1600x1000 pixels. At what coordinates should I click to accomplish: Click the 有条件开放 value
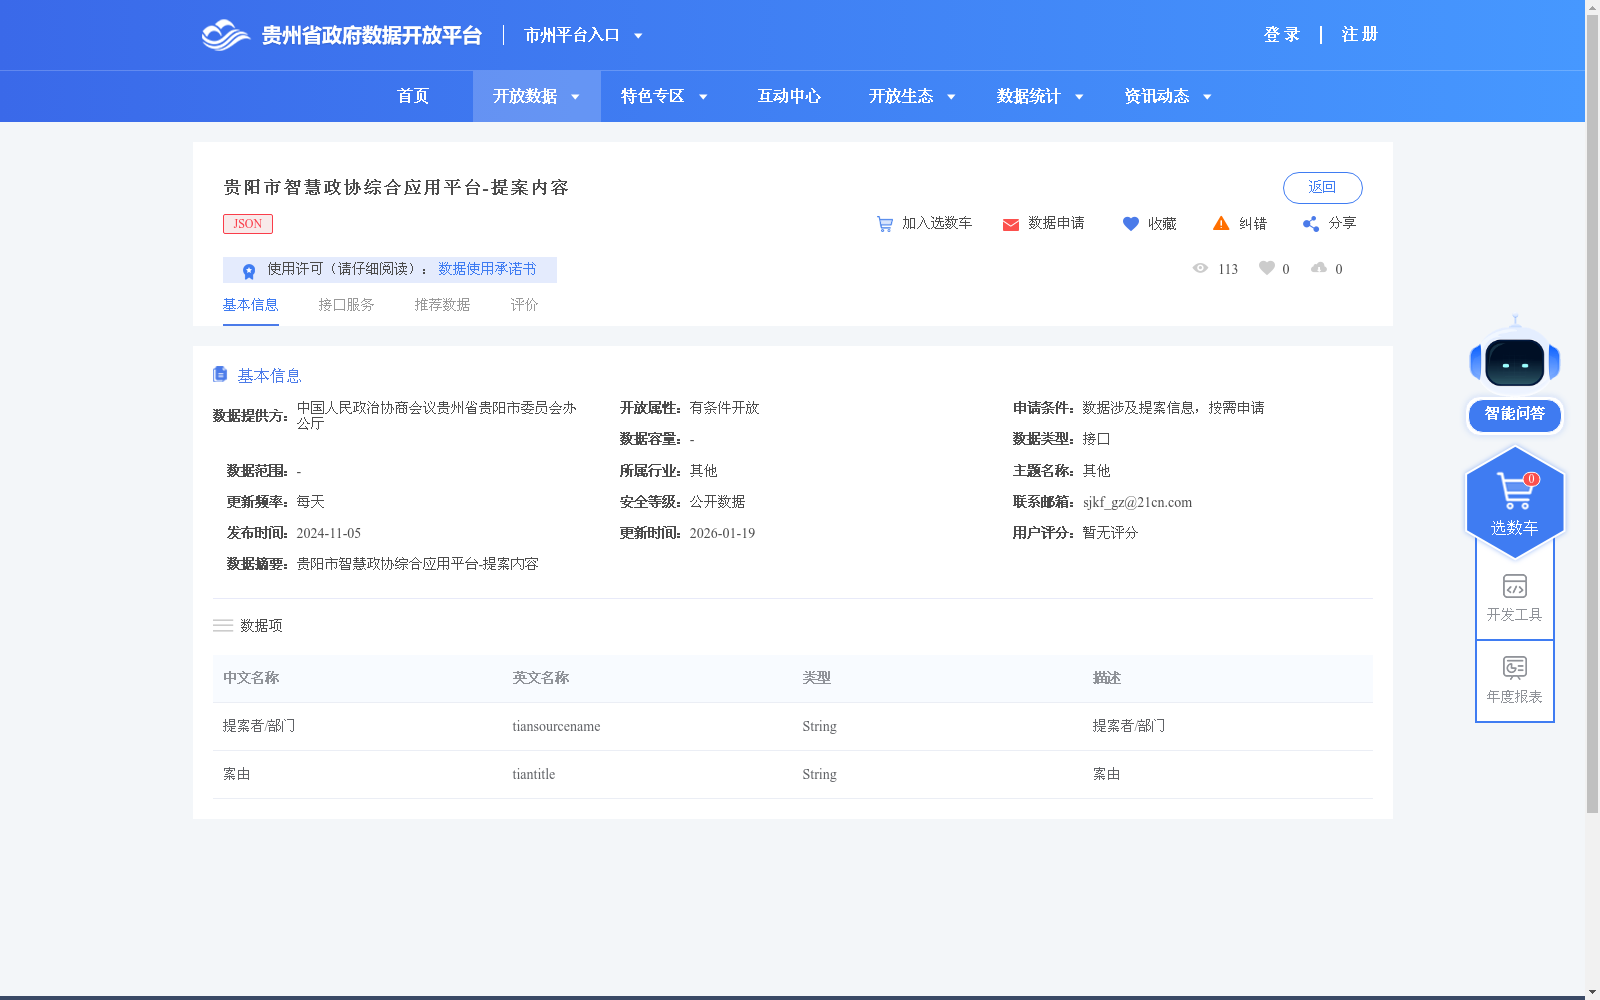724,408
